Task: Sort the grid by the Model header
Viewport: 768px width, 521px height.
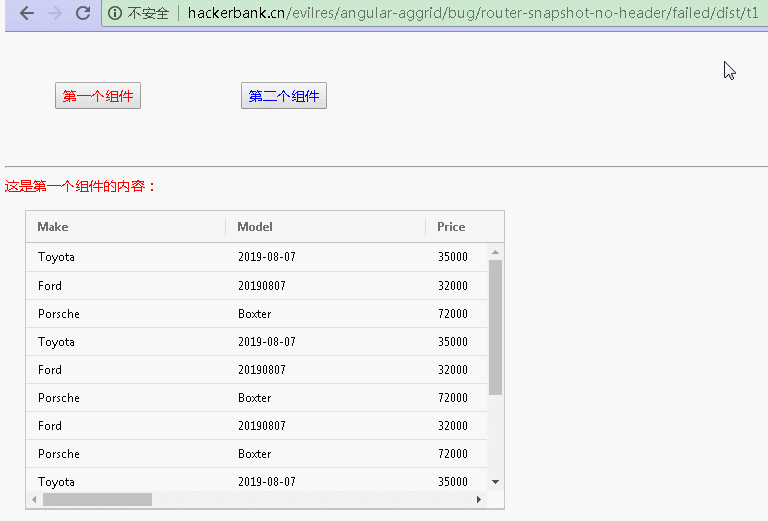Action: (325, 227)
